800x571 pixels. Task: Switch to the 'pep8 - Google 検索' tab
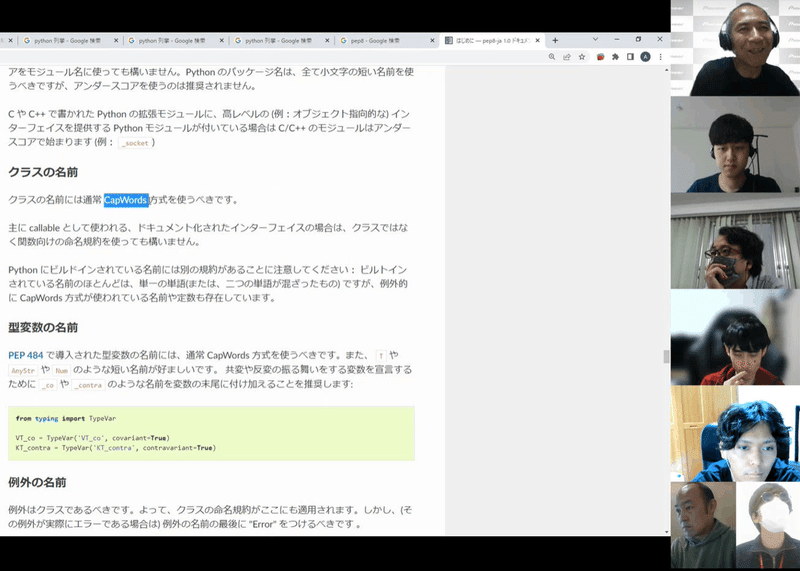point(387,40)
